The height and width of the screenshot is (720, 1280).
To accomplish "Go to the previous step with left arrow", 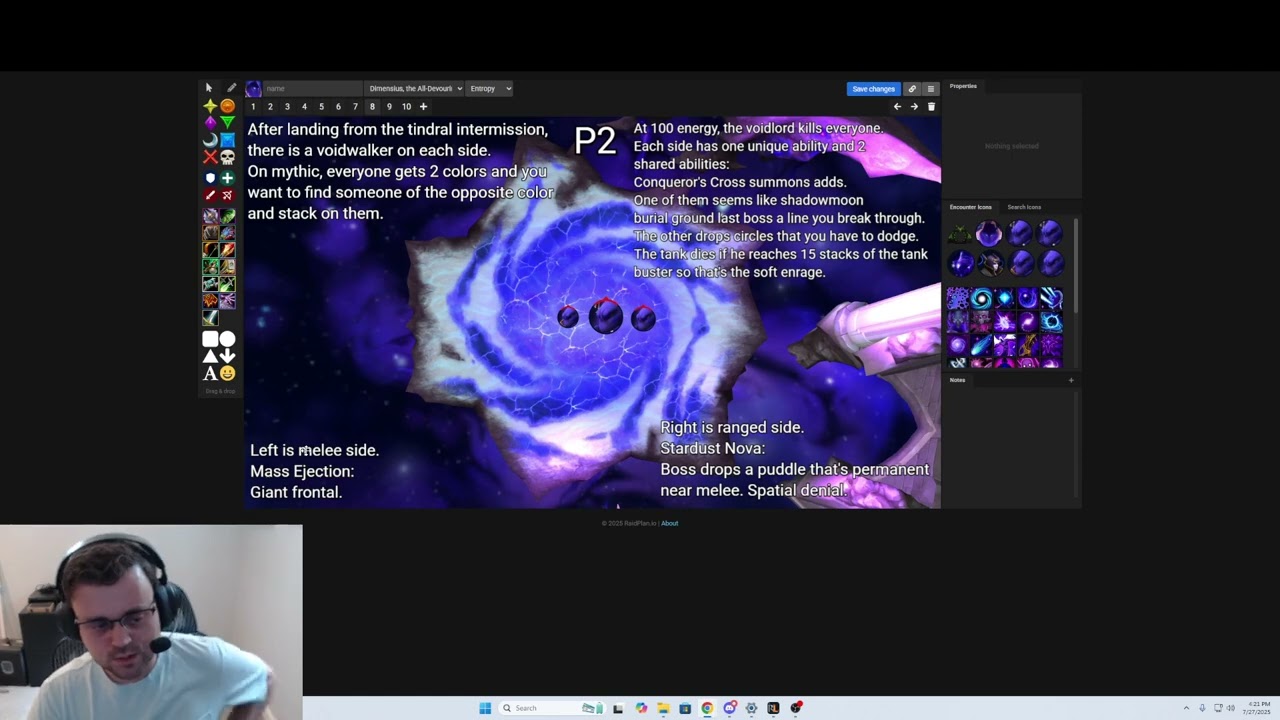I will tap(897, 107).
